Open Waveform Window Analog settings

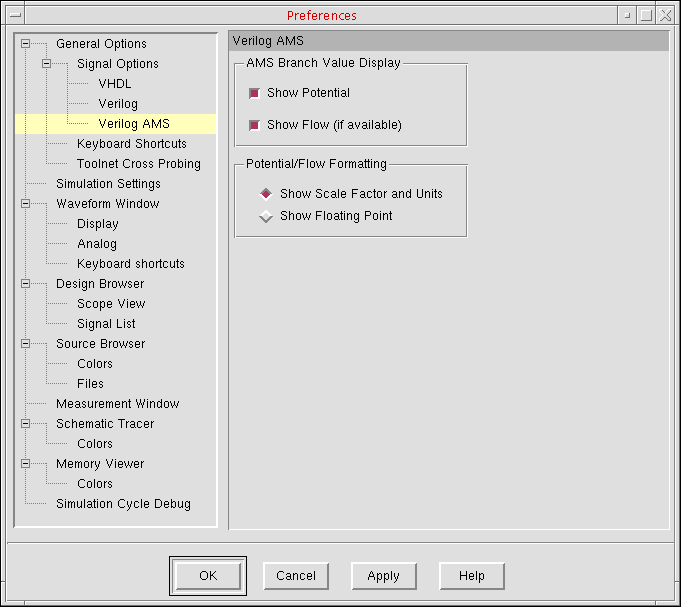tap(97, 244)
